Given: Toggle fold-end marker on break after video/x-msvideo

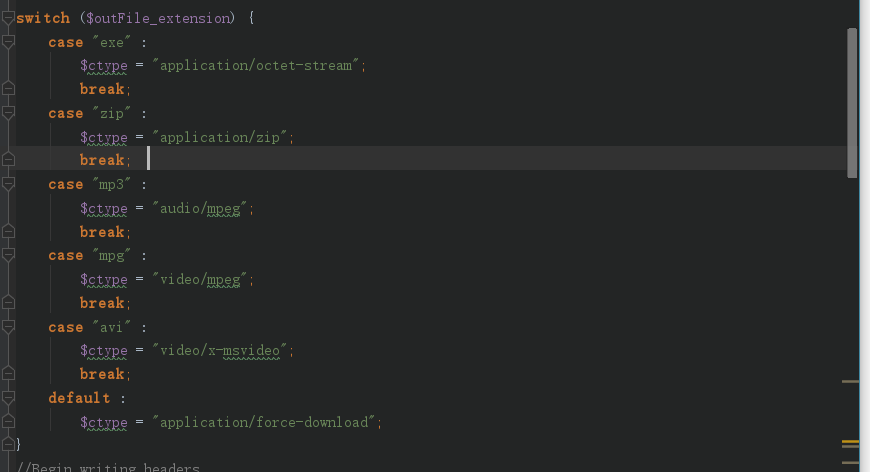Looking at the screenshot, I should (8, 374).
